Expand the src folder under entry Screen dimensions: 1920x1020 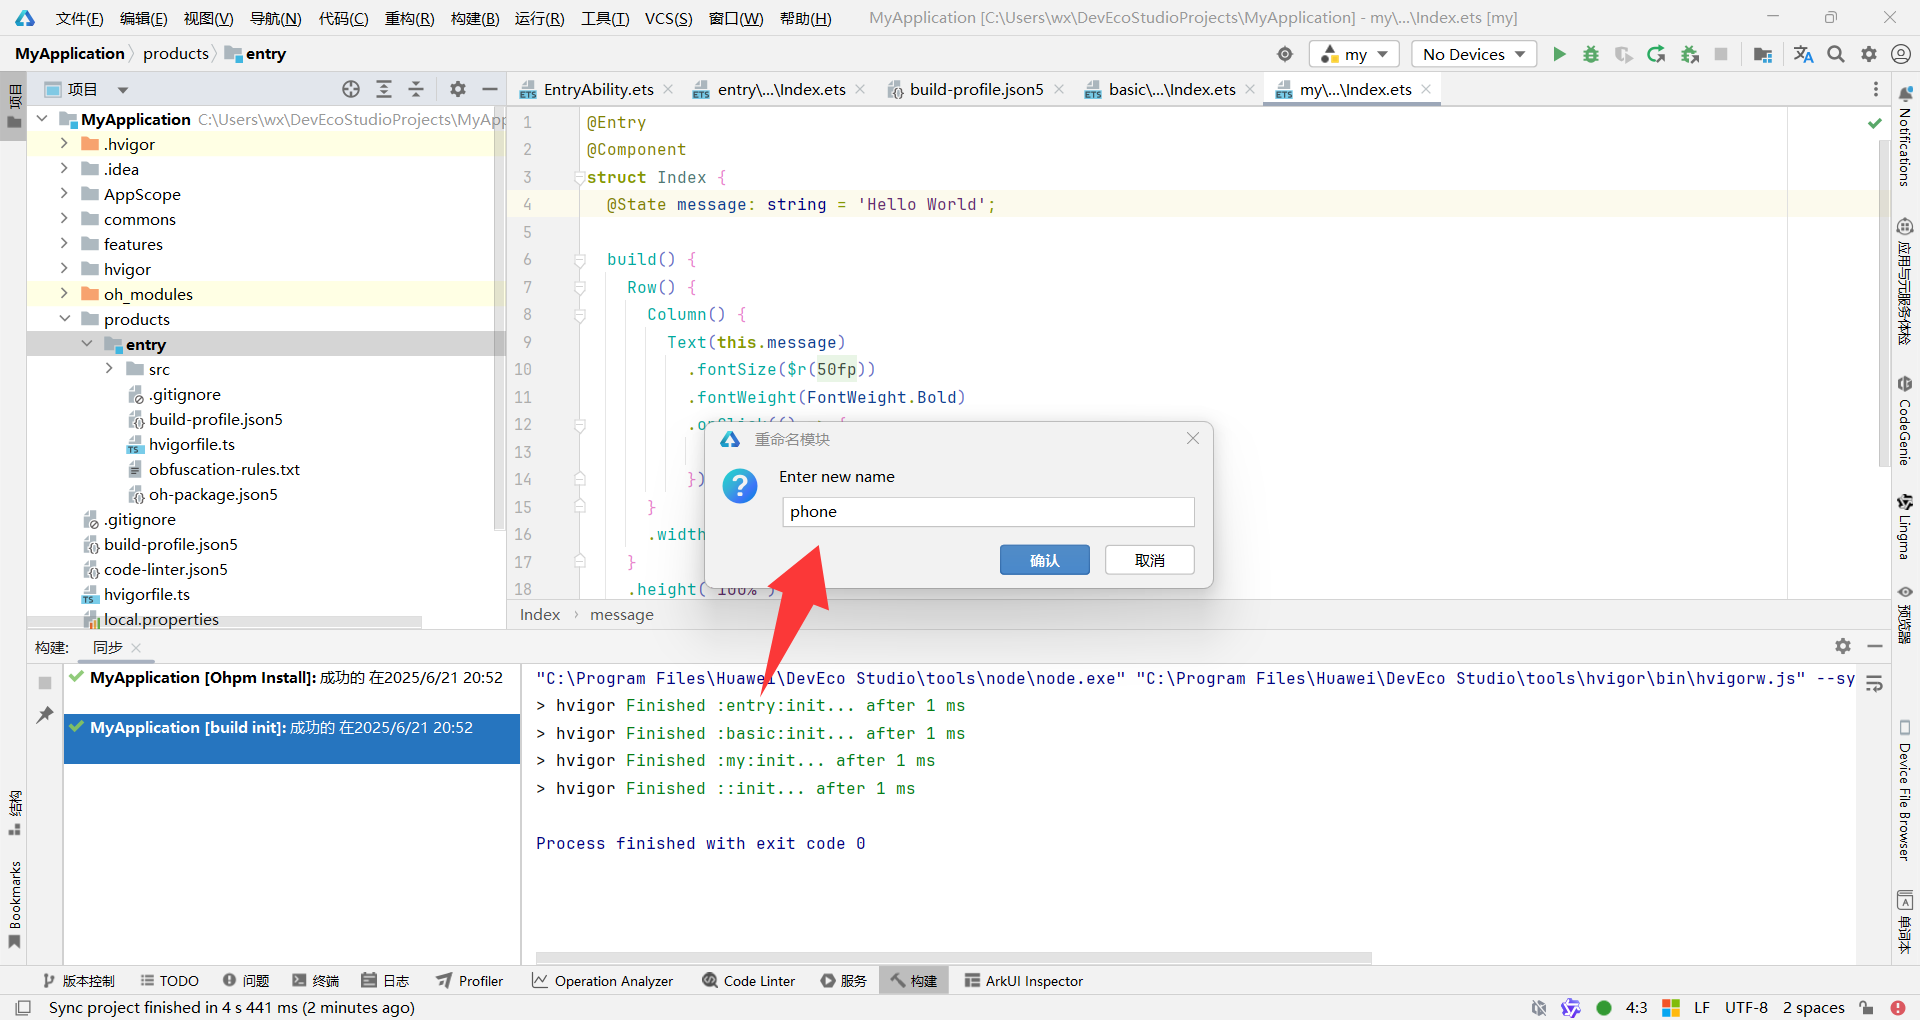(x=109, y=369)
